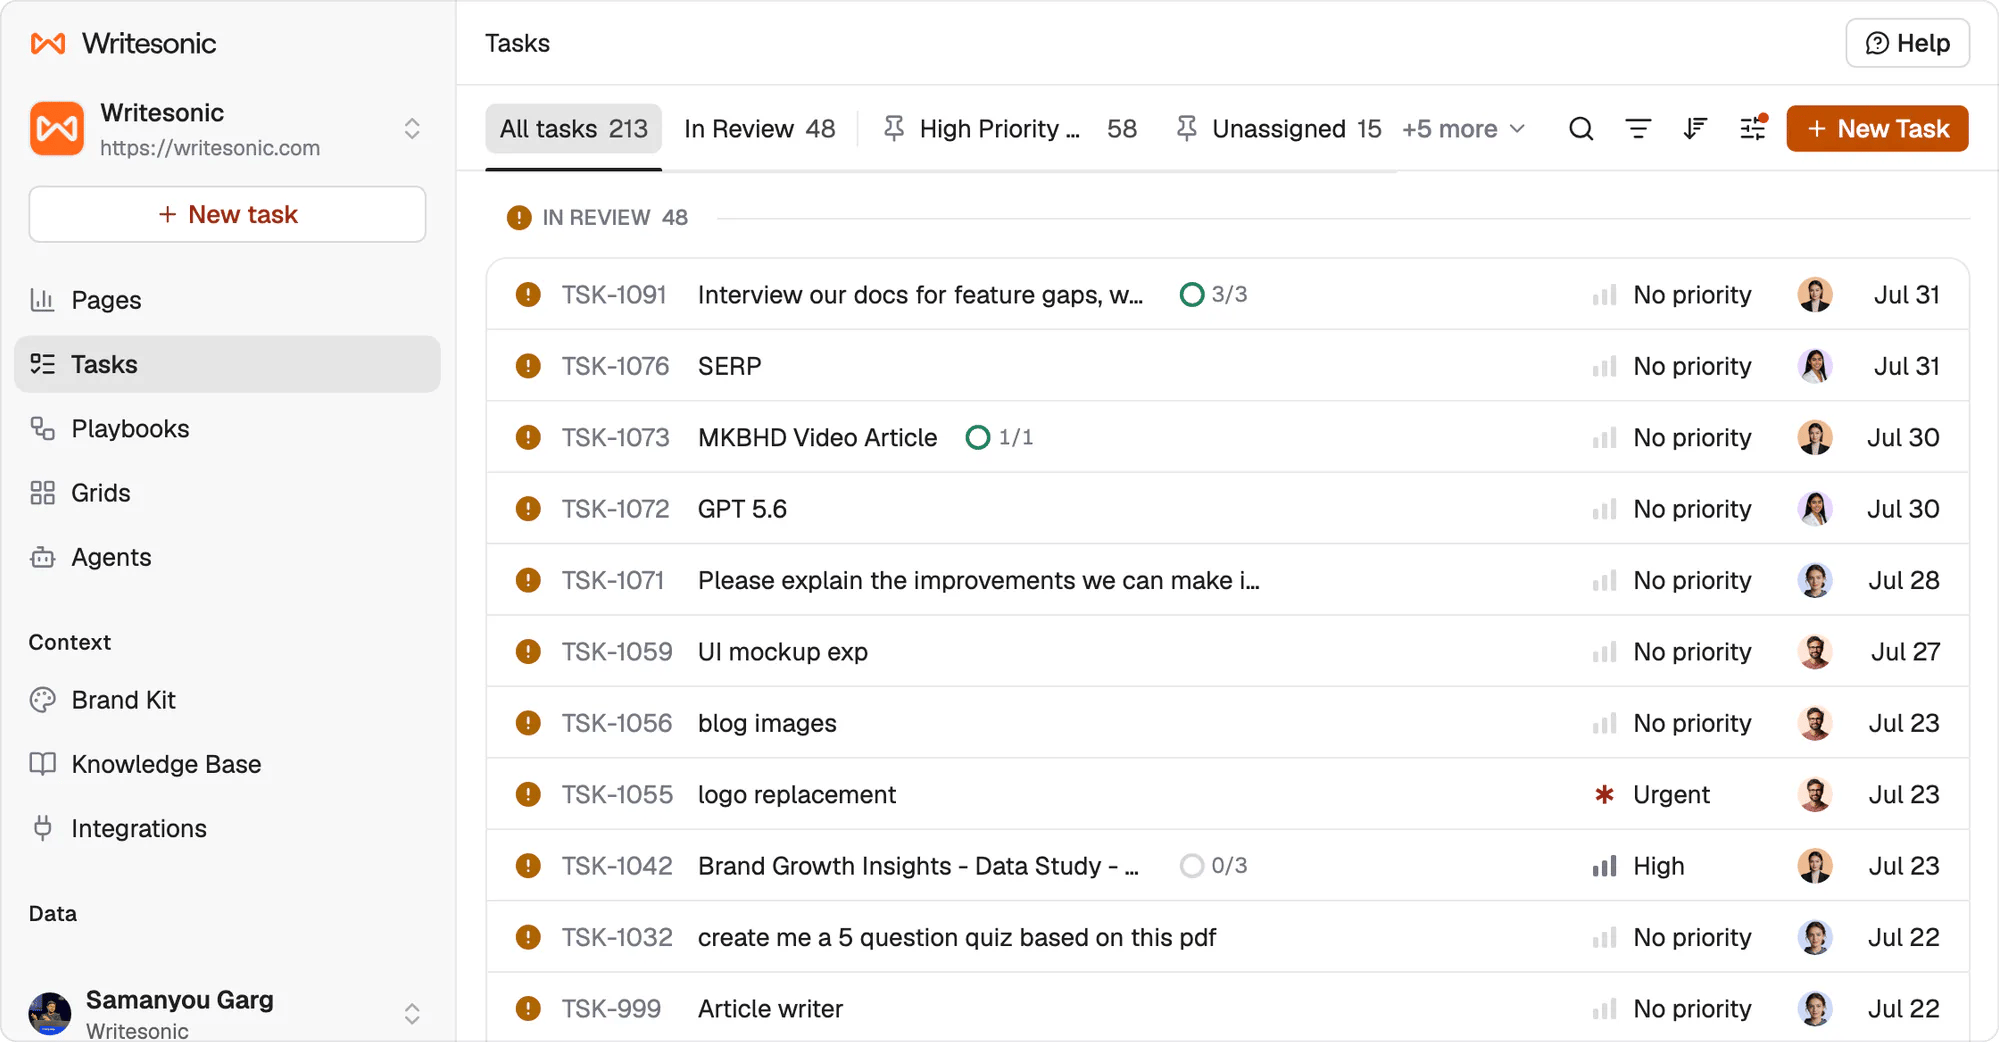Open task 'GPT 5.6'
This screenshot has width=1999, height=1042.
(743, 509)
